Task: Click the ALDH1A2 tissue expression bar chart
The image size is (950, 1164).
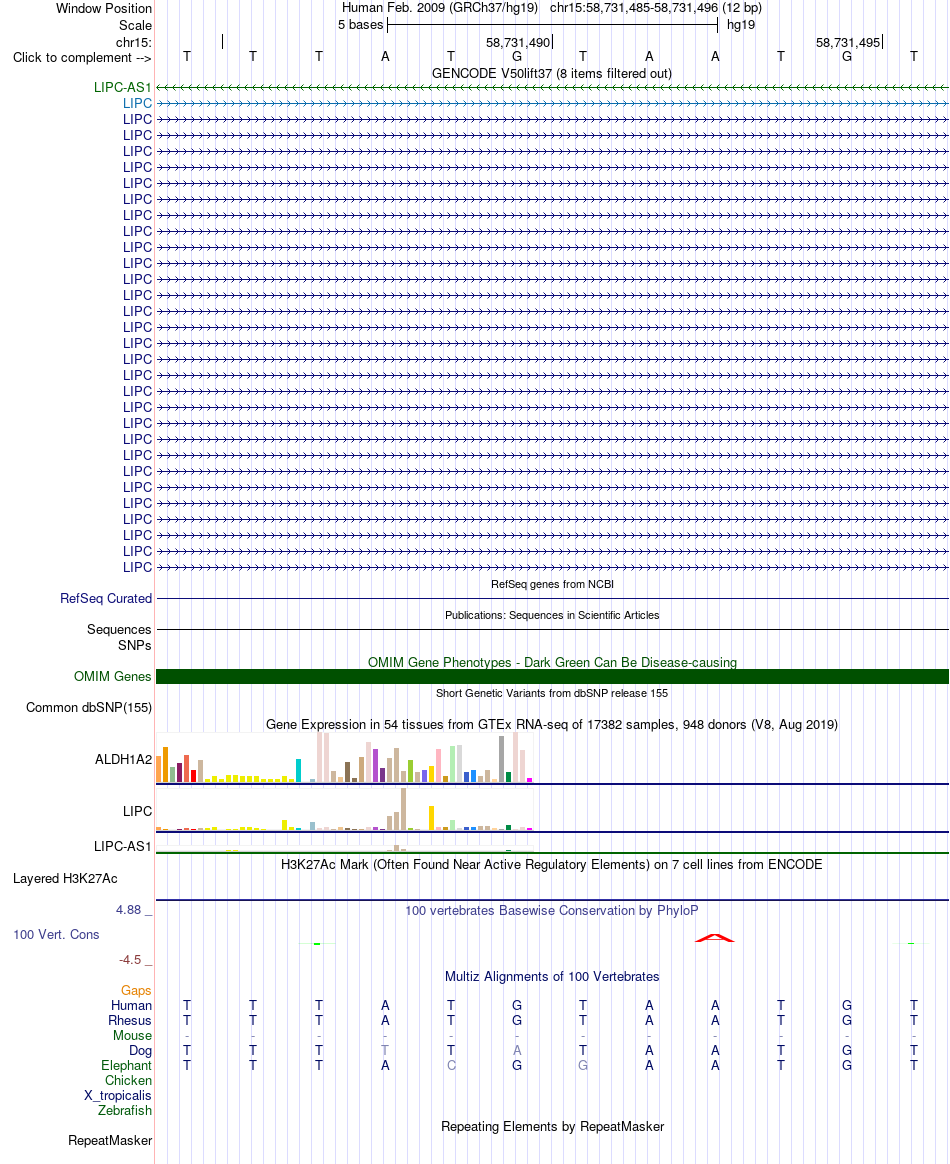Action: point(344,757)
